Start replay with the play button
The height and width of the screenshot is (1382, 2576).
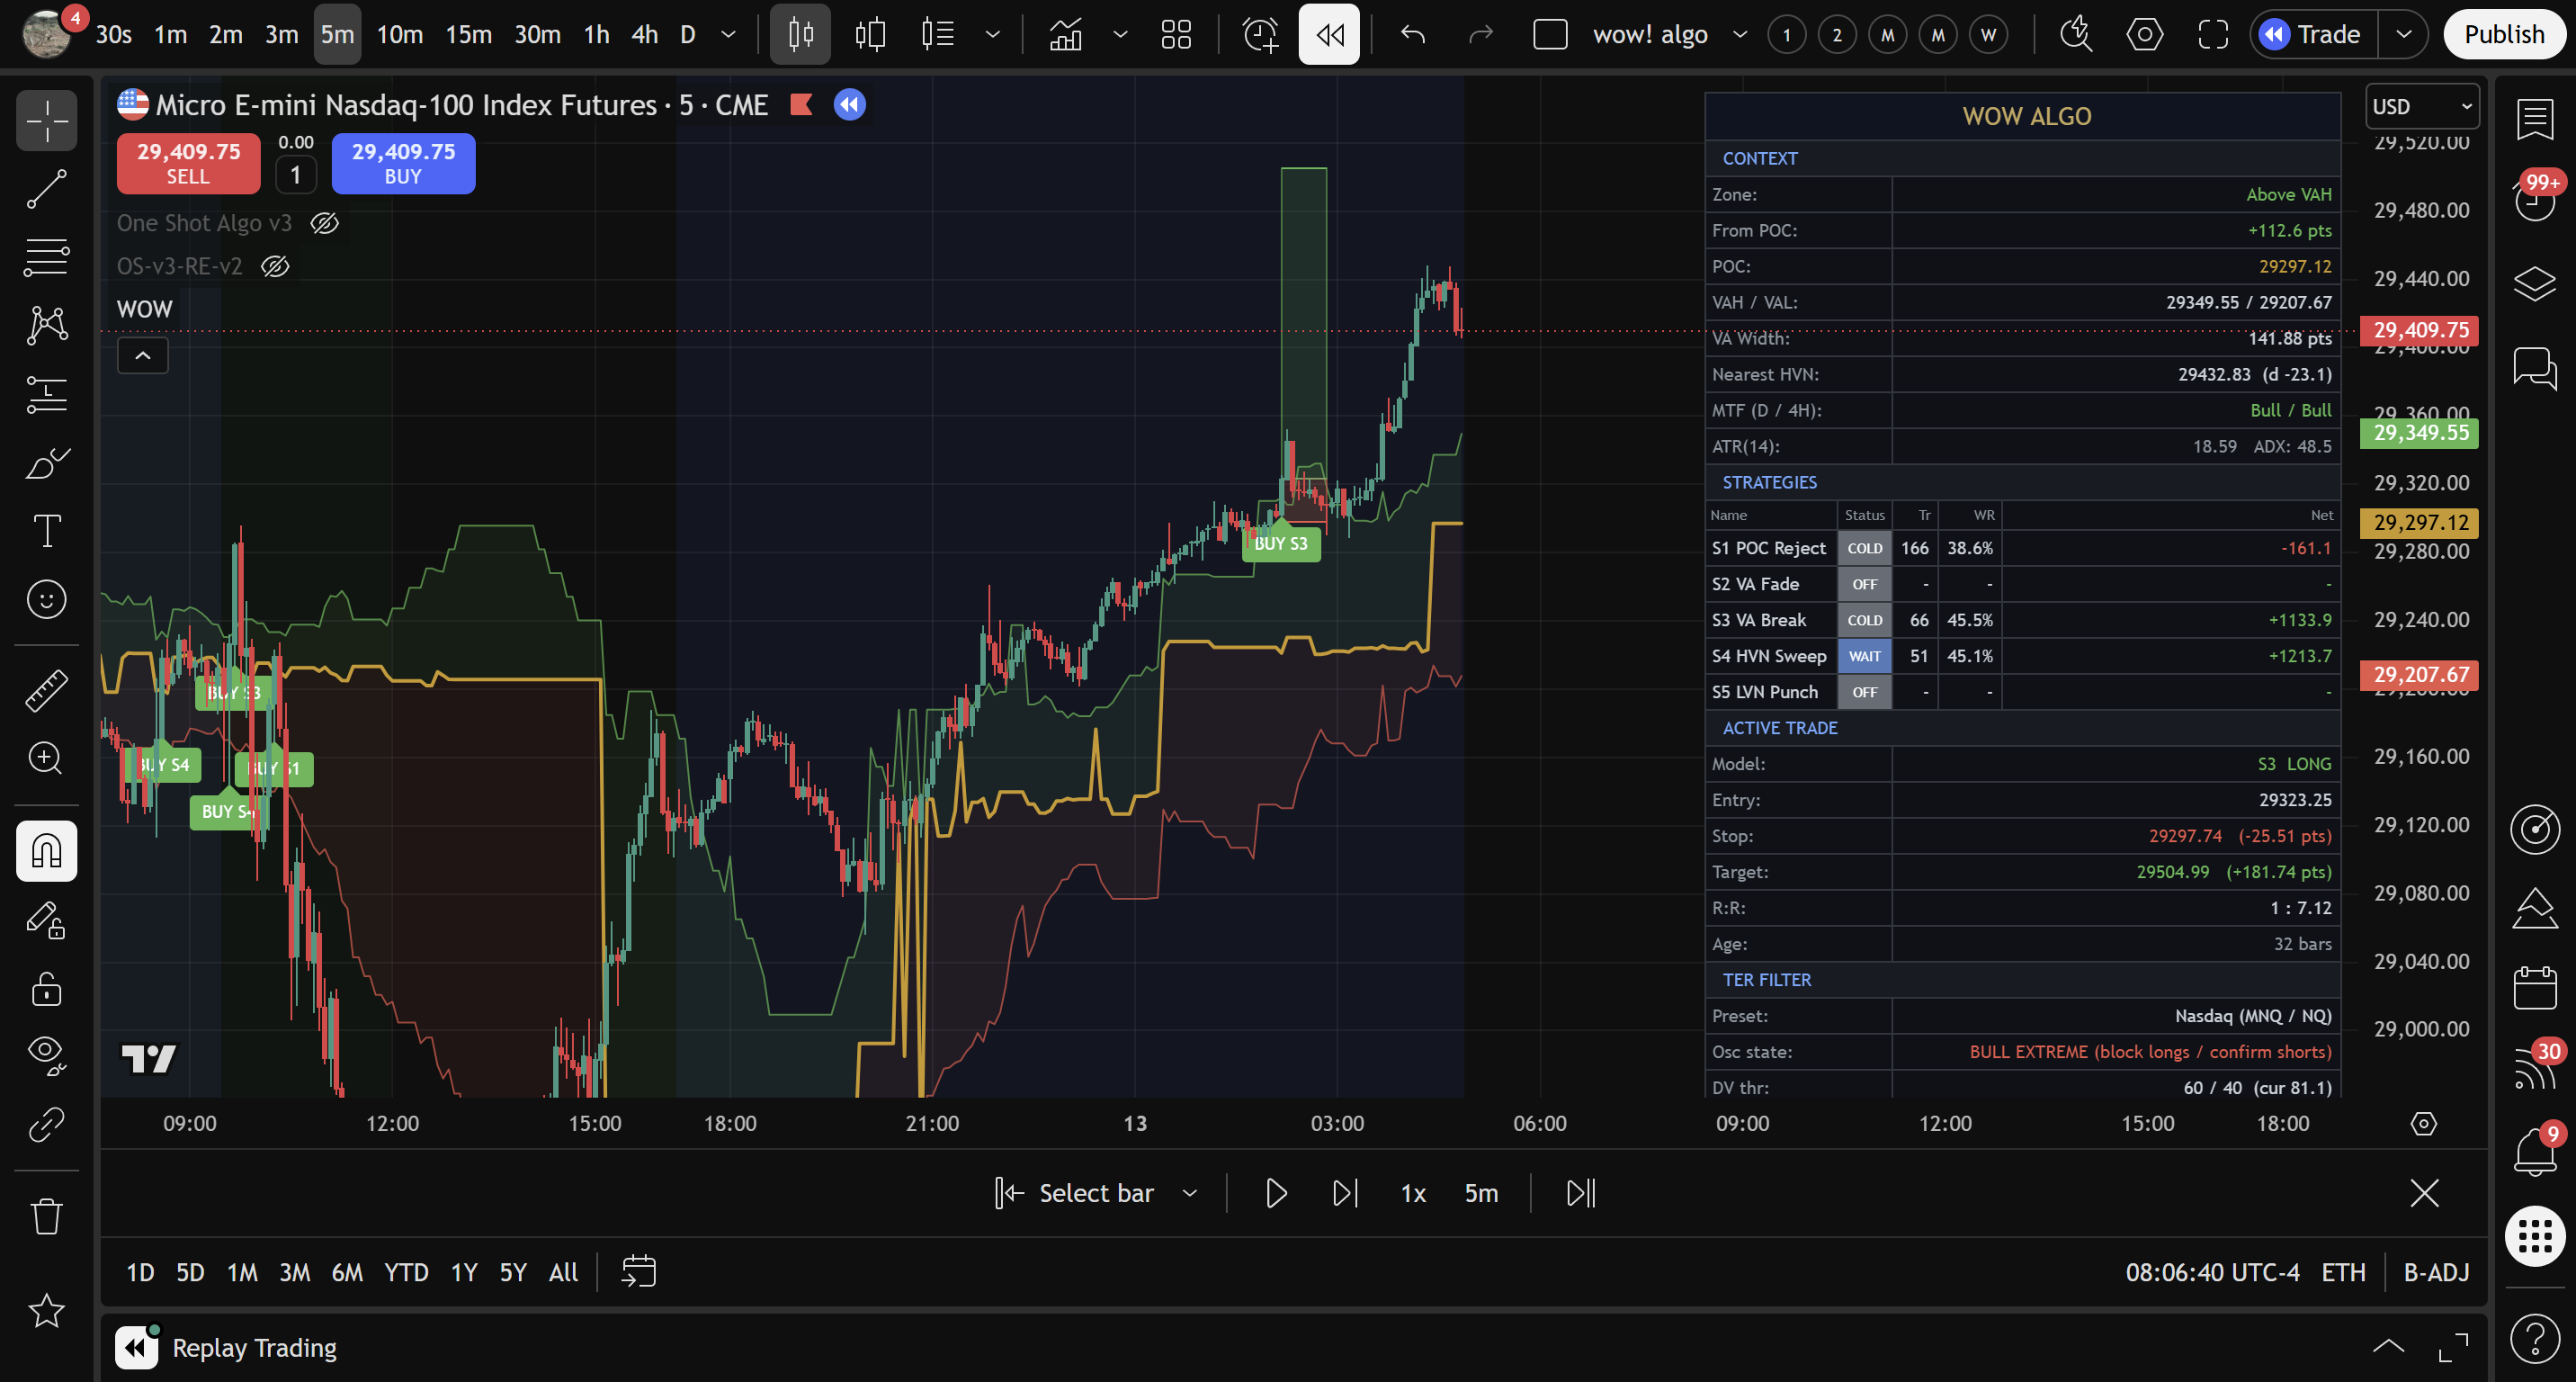click(1275, 1193)
